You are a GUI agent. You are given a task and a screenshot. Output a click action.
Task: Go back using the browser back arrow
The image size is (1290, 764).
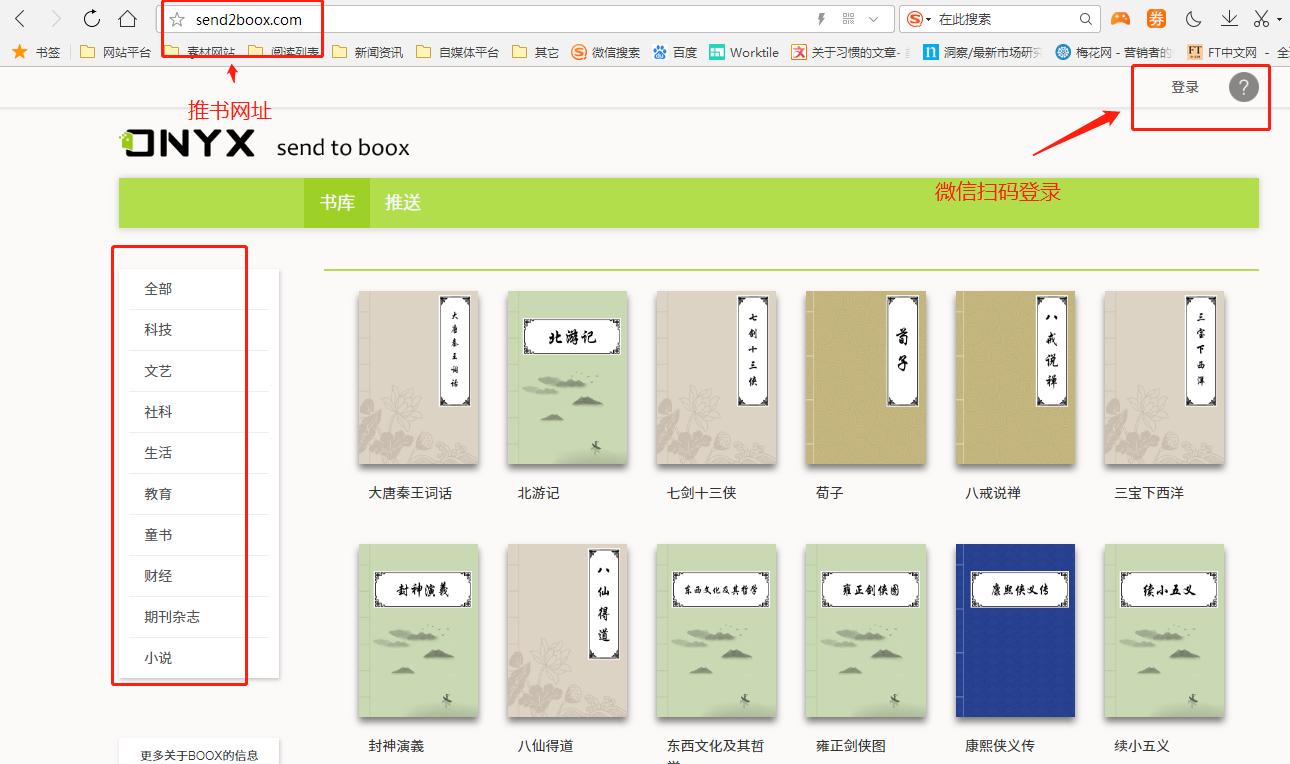tap(20, 19)
